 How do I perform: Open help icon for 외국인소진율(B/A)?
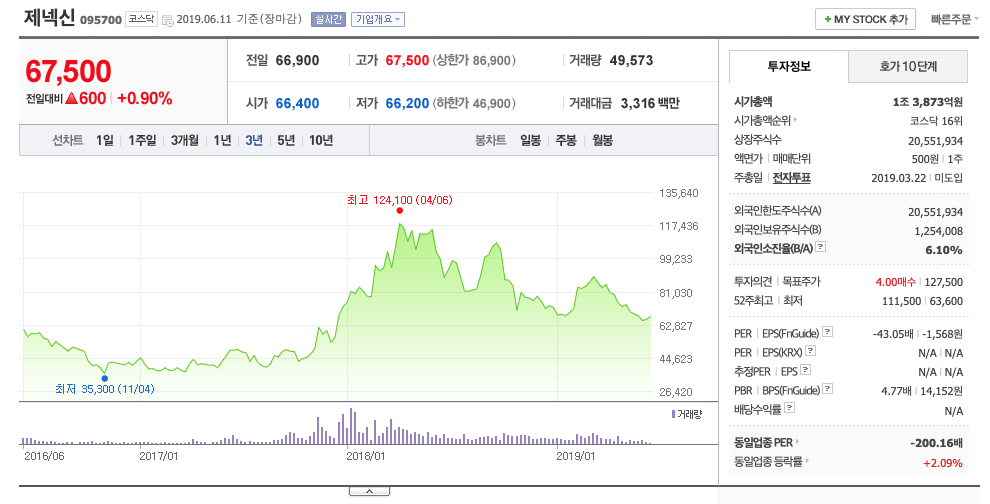click(x=820, y=247)
